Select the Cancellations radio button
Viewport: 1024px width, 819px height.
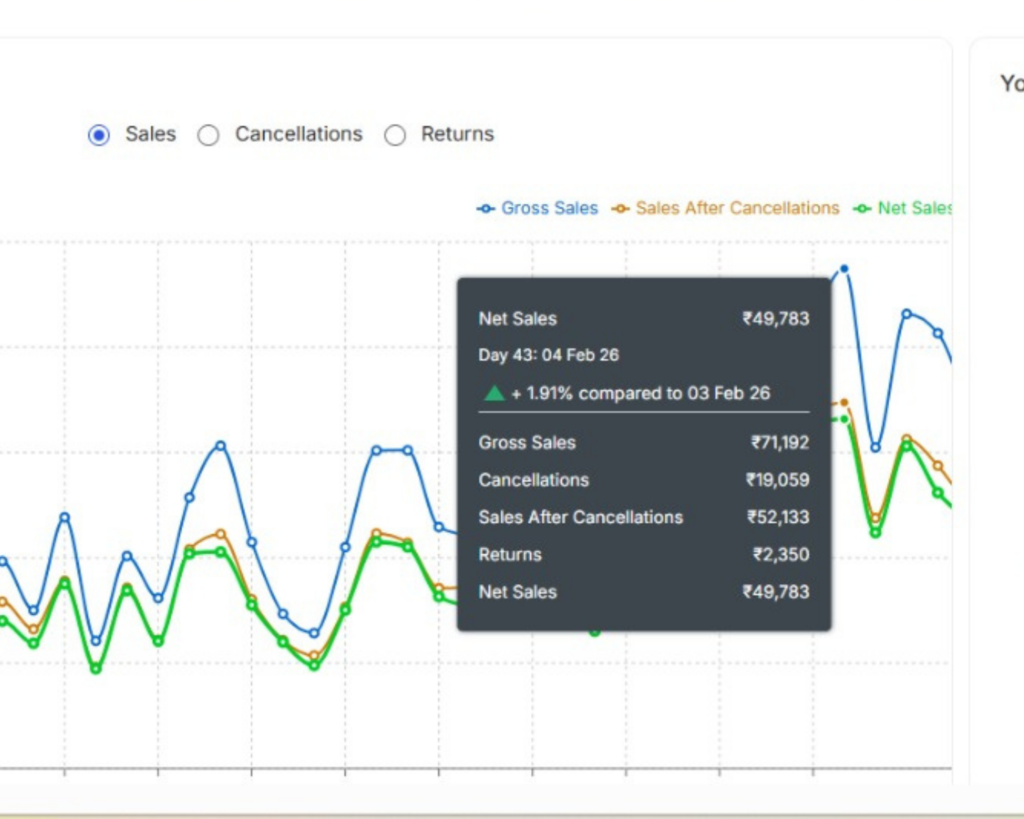tap(208, 135)
